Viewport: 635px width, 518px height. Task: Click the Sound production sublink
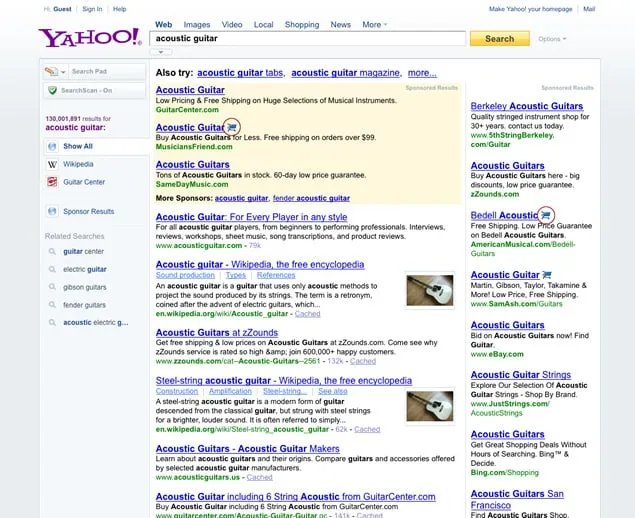pyautogui.click(x=185, y=275)
